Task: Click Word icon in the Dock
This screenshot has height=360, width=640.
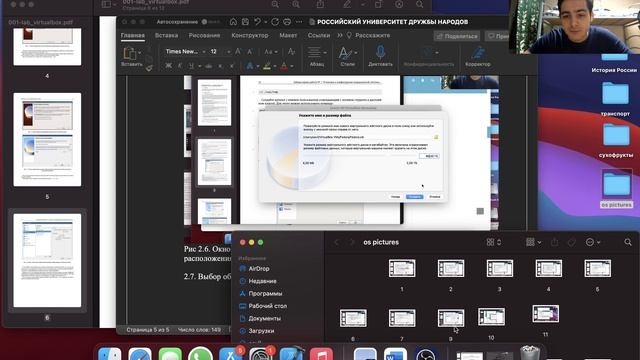Action: pos(395,354)
